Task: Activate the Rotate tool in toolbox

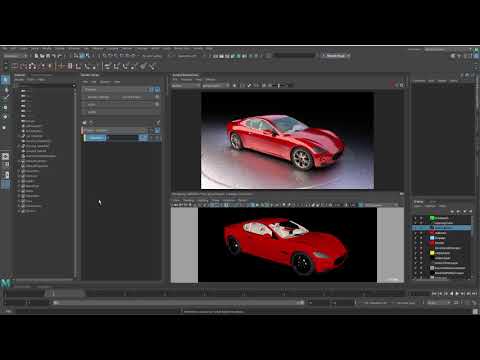Action: (x=5, y=117)
